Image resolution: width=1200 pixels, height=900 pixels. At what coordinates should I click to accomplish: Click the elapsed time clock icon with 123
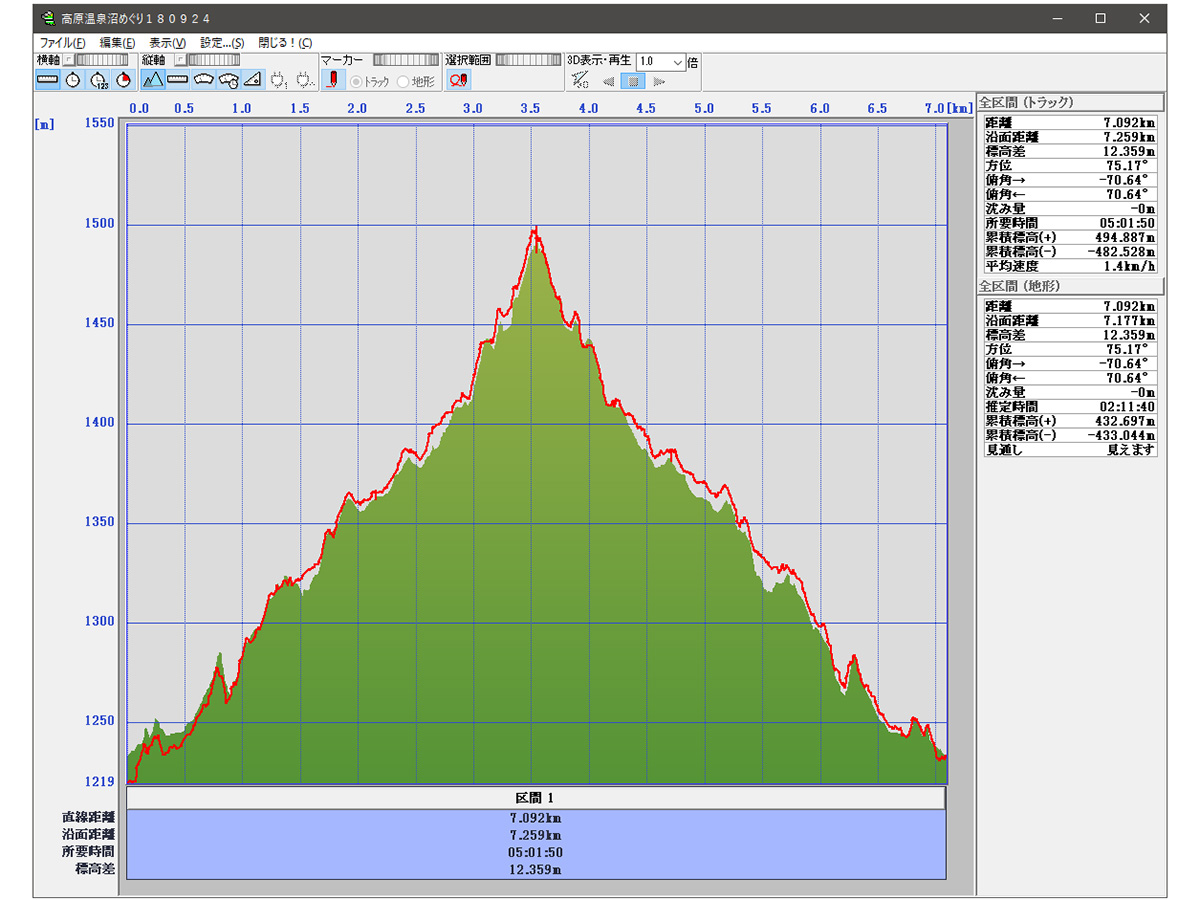pos(99,80)
